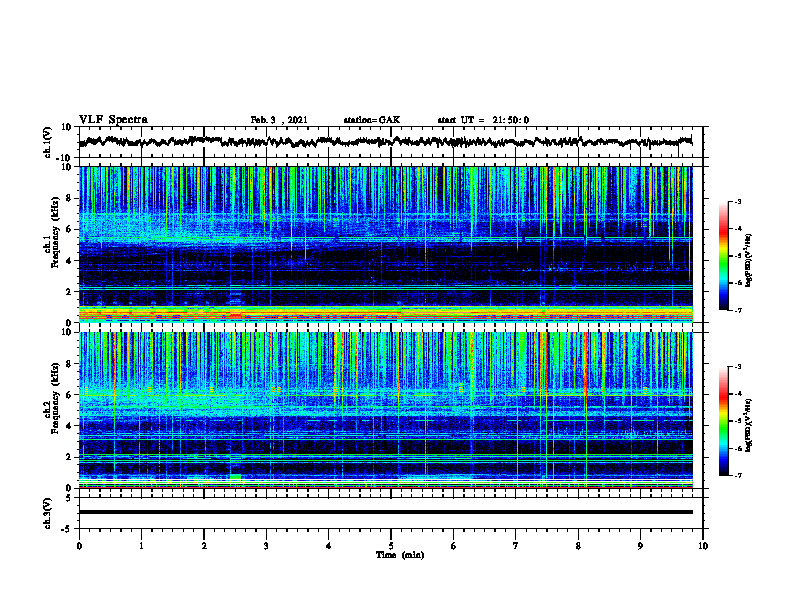Click the -3 label on ch.1 color bar

(737, 201)
